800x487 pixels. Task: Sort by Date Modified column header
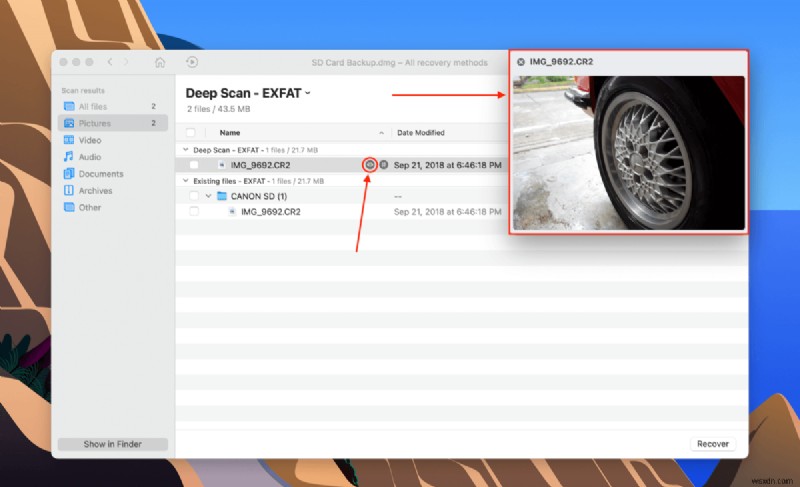pos(421,133)
